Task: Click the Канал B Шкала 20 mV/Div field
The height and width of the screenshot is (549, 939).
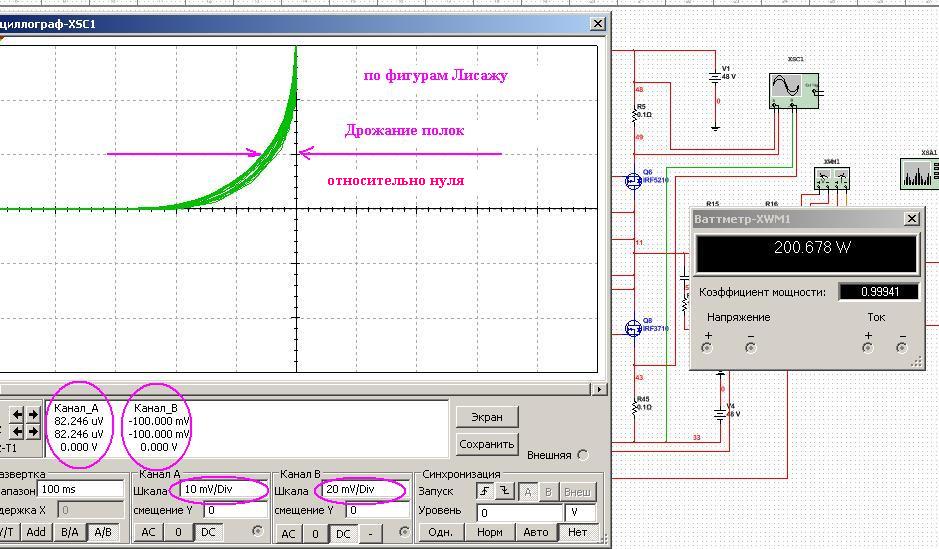Action: [x=365, y=490]
